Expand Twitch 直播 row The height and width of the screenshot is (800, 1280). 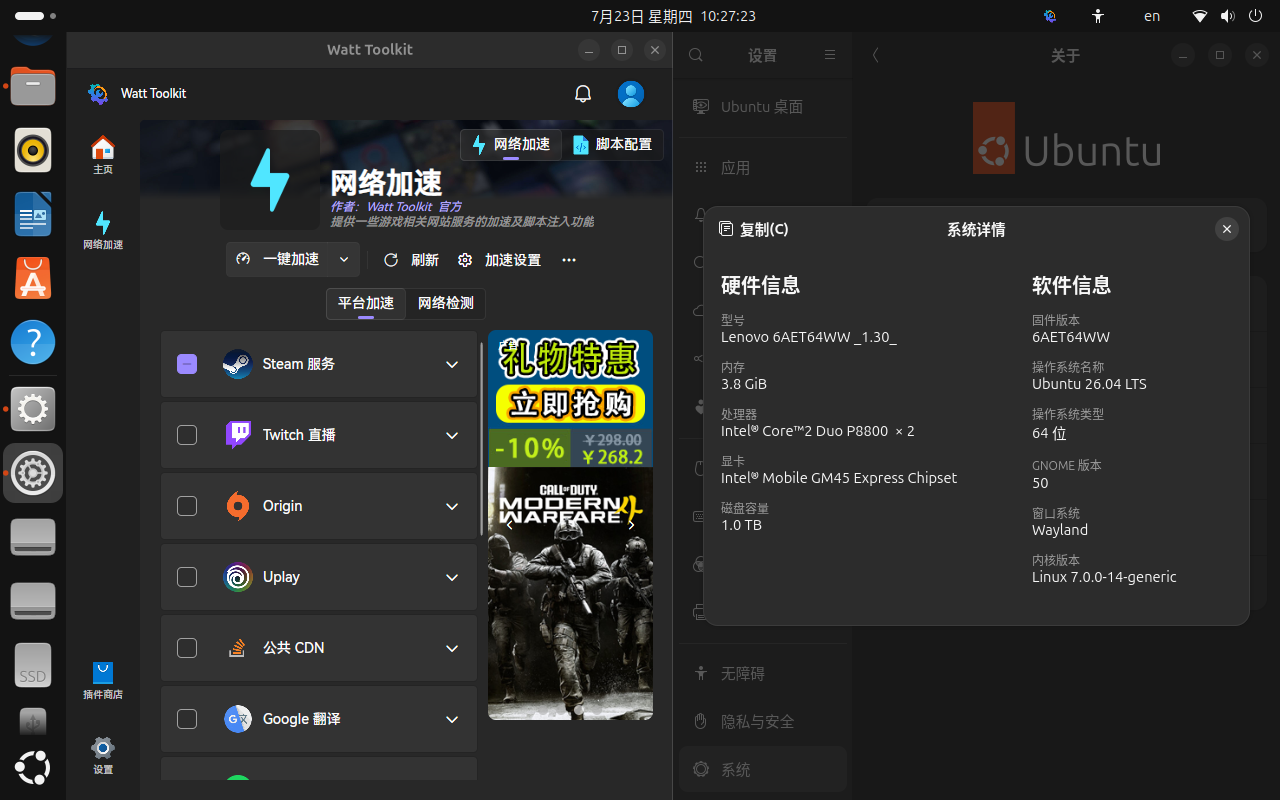(452, 436)
